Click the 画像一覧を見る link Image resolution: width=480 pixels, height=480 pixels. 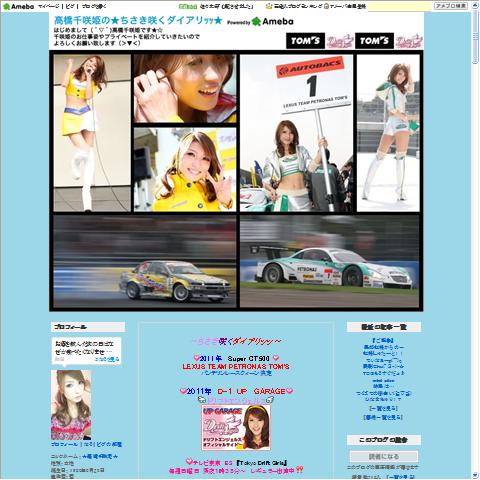coord(383,417)
